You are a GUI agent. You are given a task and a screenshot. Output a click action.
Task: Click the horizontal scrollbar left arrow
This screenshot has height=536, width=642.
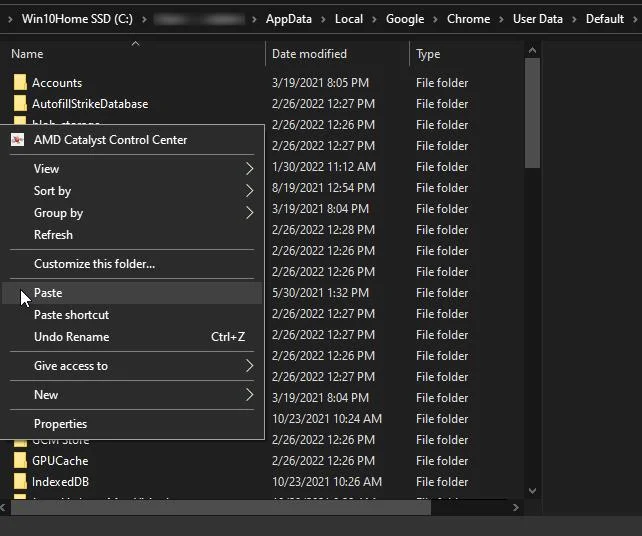[3, 508]
